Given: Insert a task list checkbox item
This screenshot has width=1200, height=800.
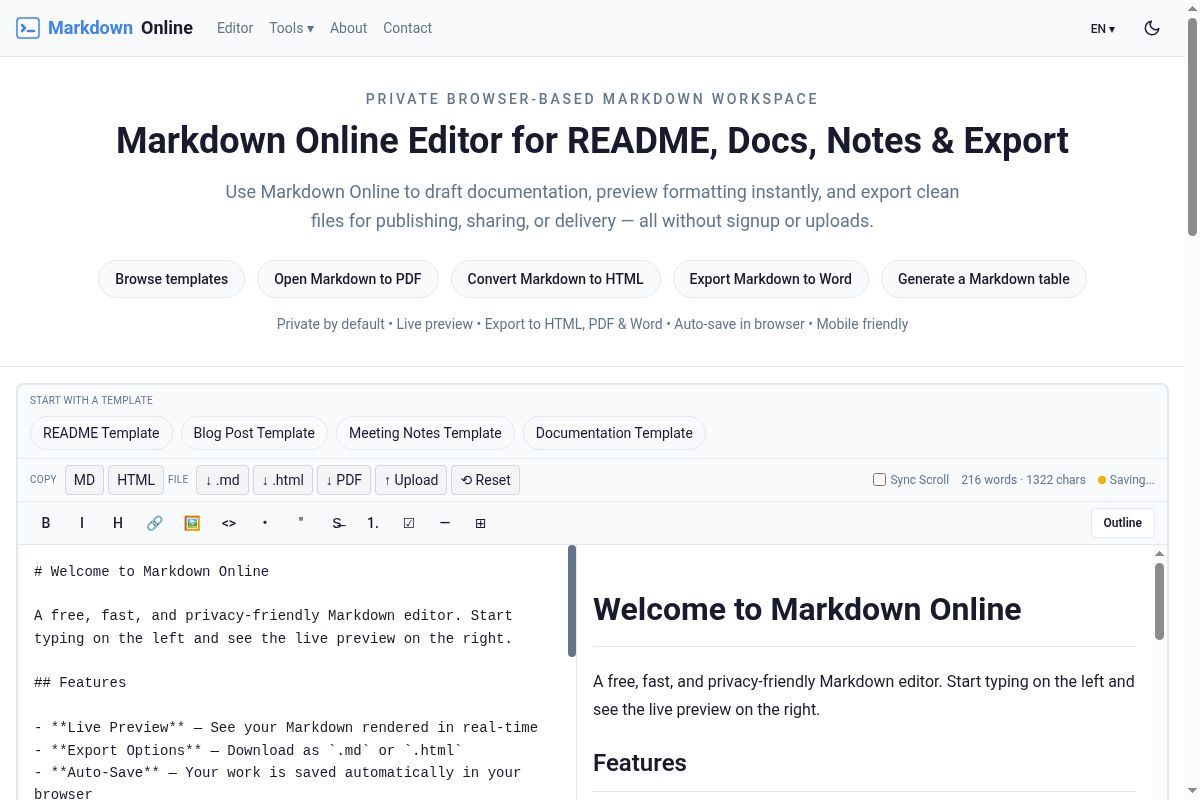Looking at the screenshot, I should coord(409,523).
